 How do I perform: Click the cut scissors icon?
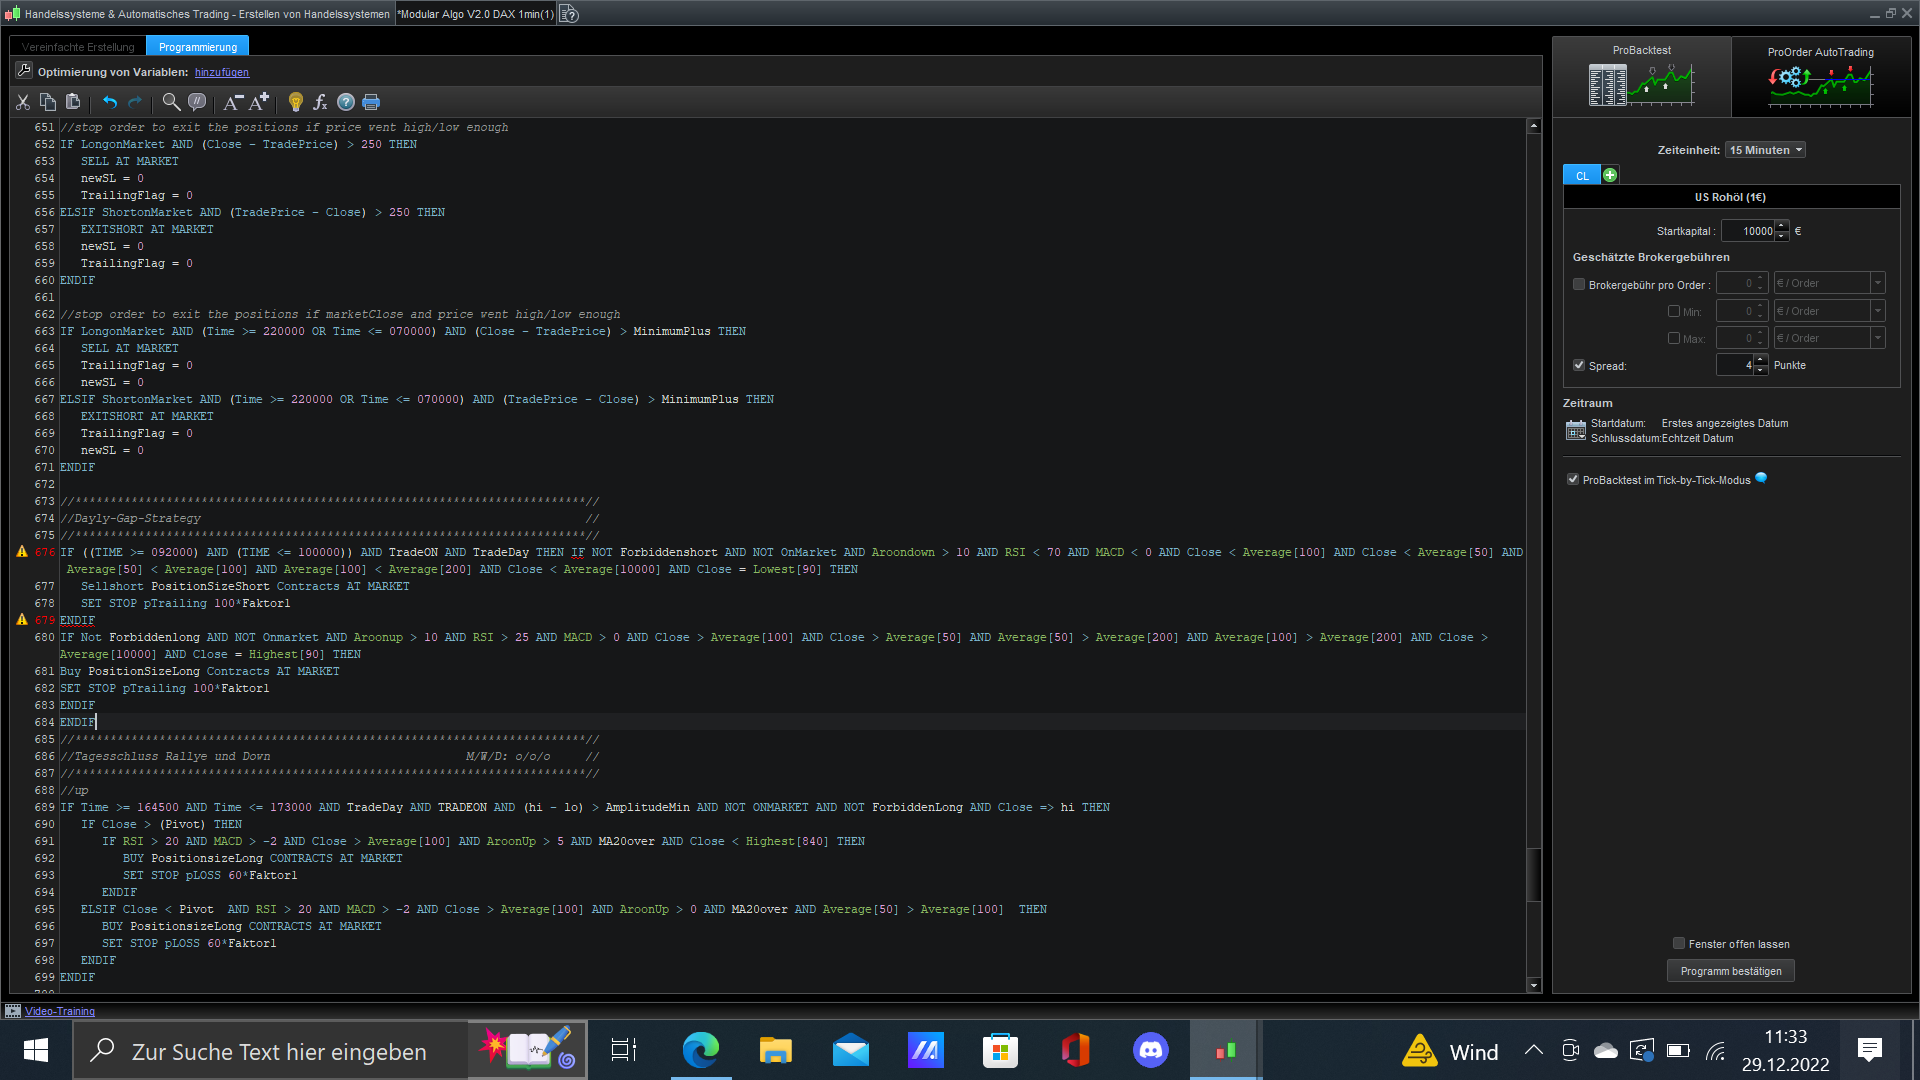coord(23,102)
